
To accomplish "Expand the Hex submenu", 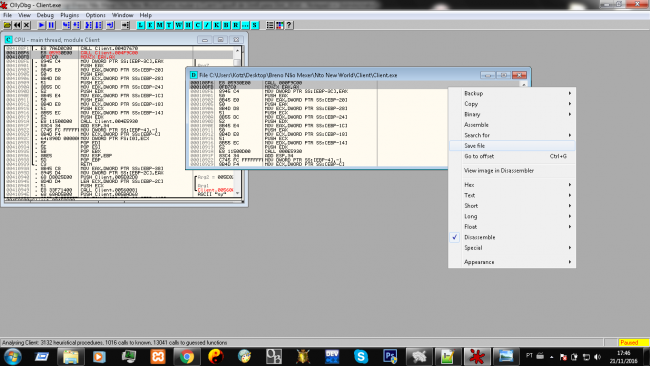I will click(x=512, y=185).
